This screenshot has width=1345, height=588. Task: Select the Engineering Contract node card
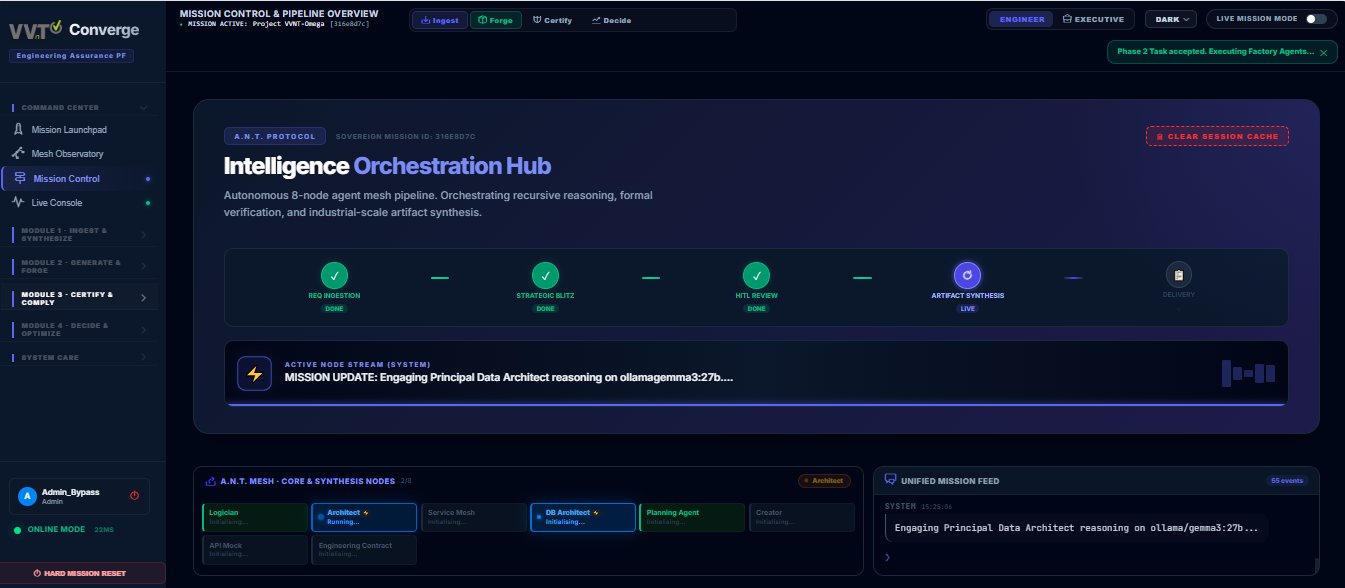tap(364, 549)
